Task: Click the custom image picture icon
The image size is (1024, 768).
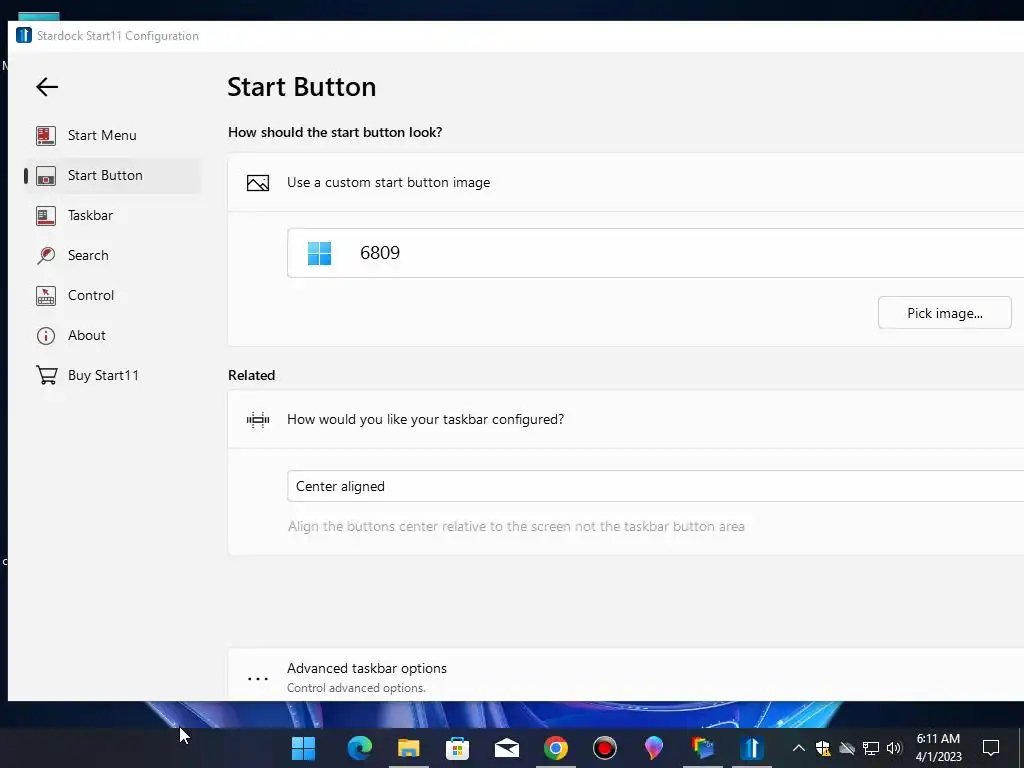Action: [258, 183]
